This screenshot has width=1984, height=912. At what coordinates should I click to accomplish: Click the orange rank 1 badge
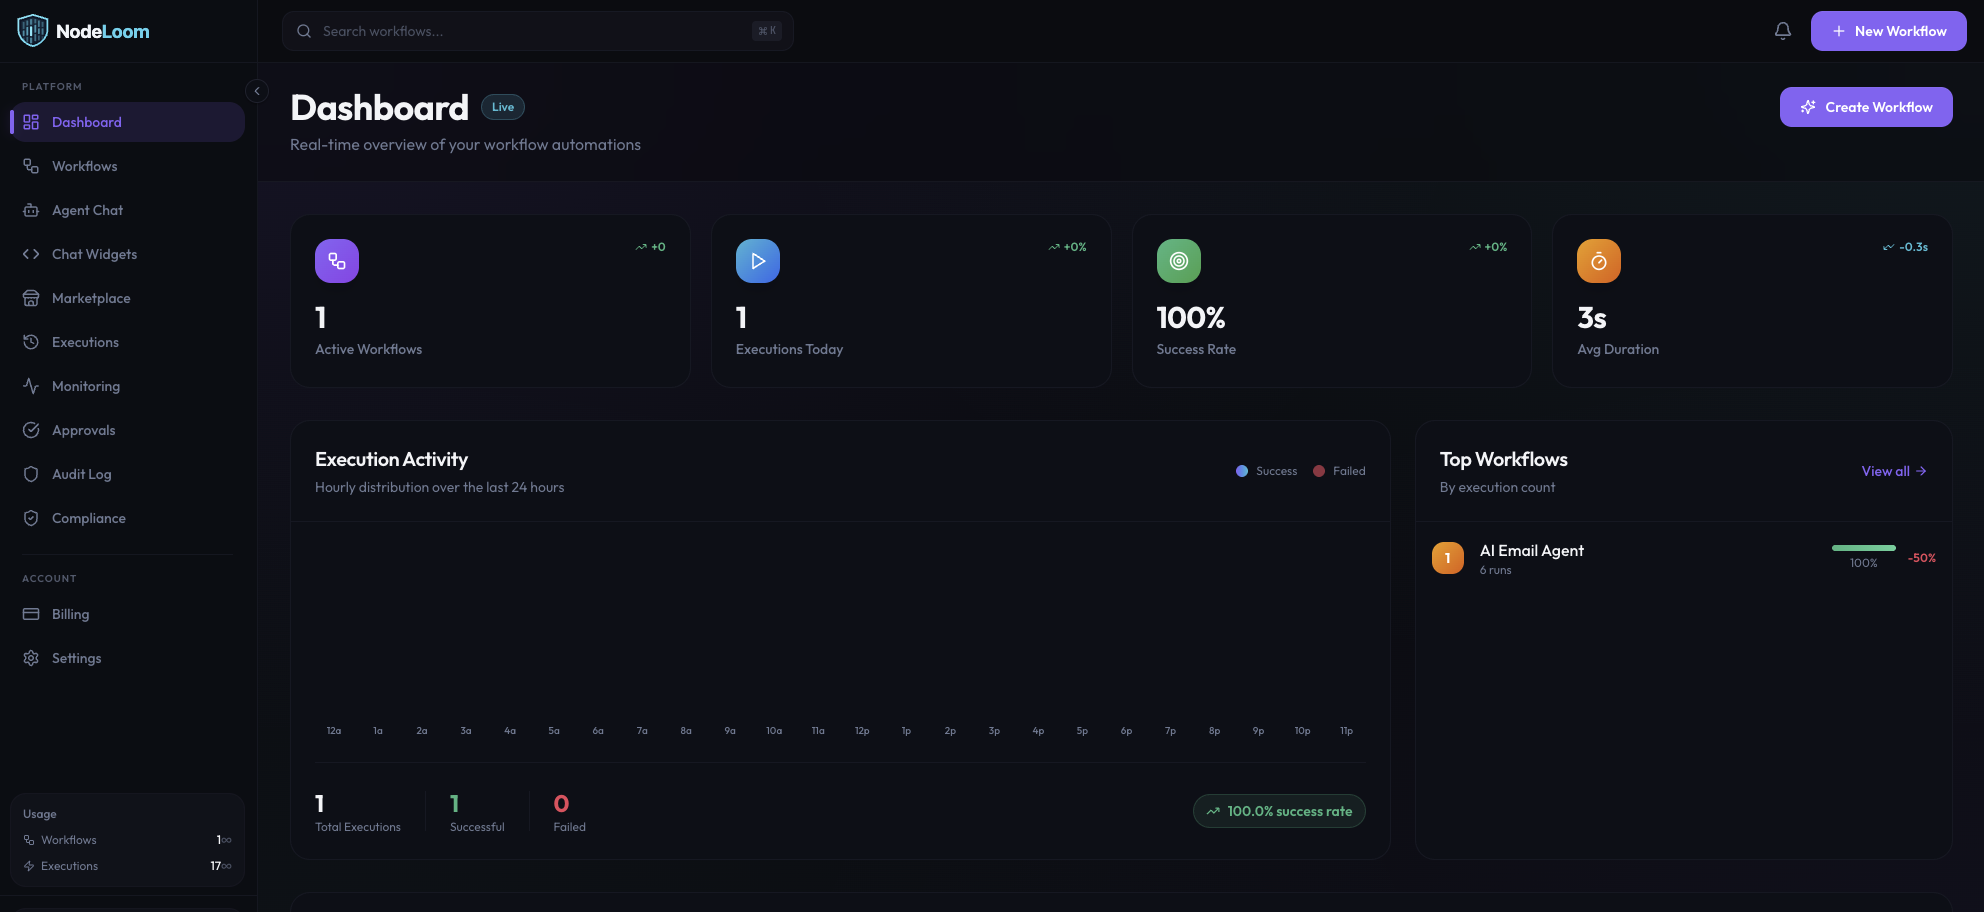1448,558
